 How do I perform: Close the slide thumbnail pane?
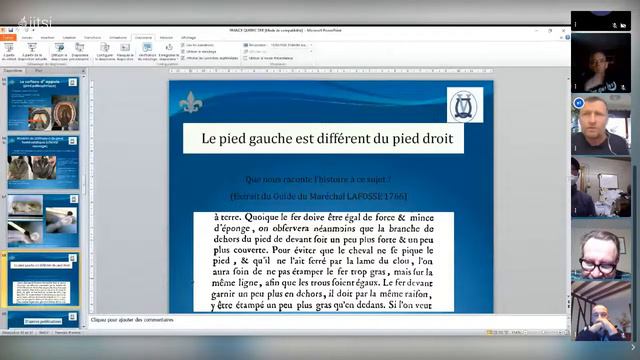(83, 71)
